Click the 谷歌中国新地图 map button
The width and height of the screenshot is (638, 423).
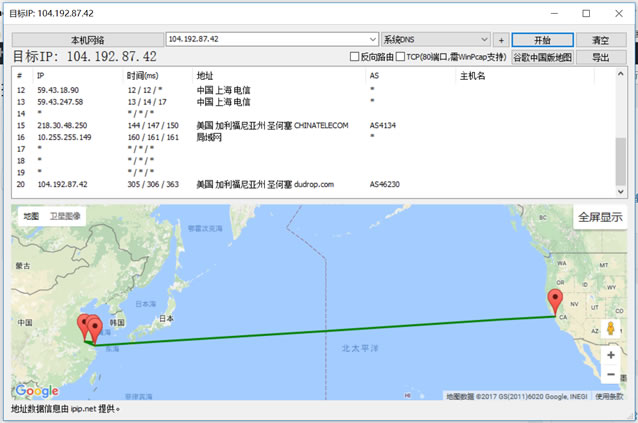pyautogui.click(x=542, y=57)
